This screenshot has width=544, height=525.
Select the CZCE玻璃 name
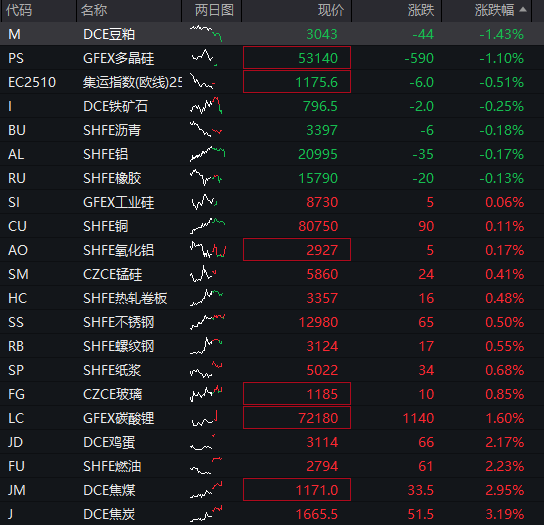[x=112, y=394]
